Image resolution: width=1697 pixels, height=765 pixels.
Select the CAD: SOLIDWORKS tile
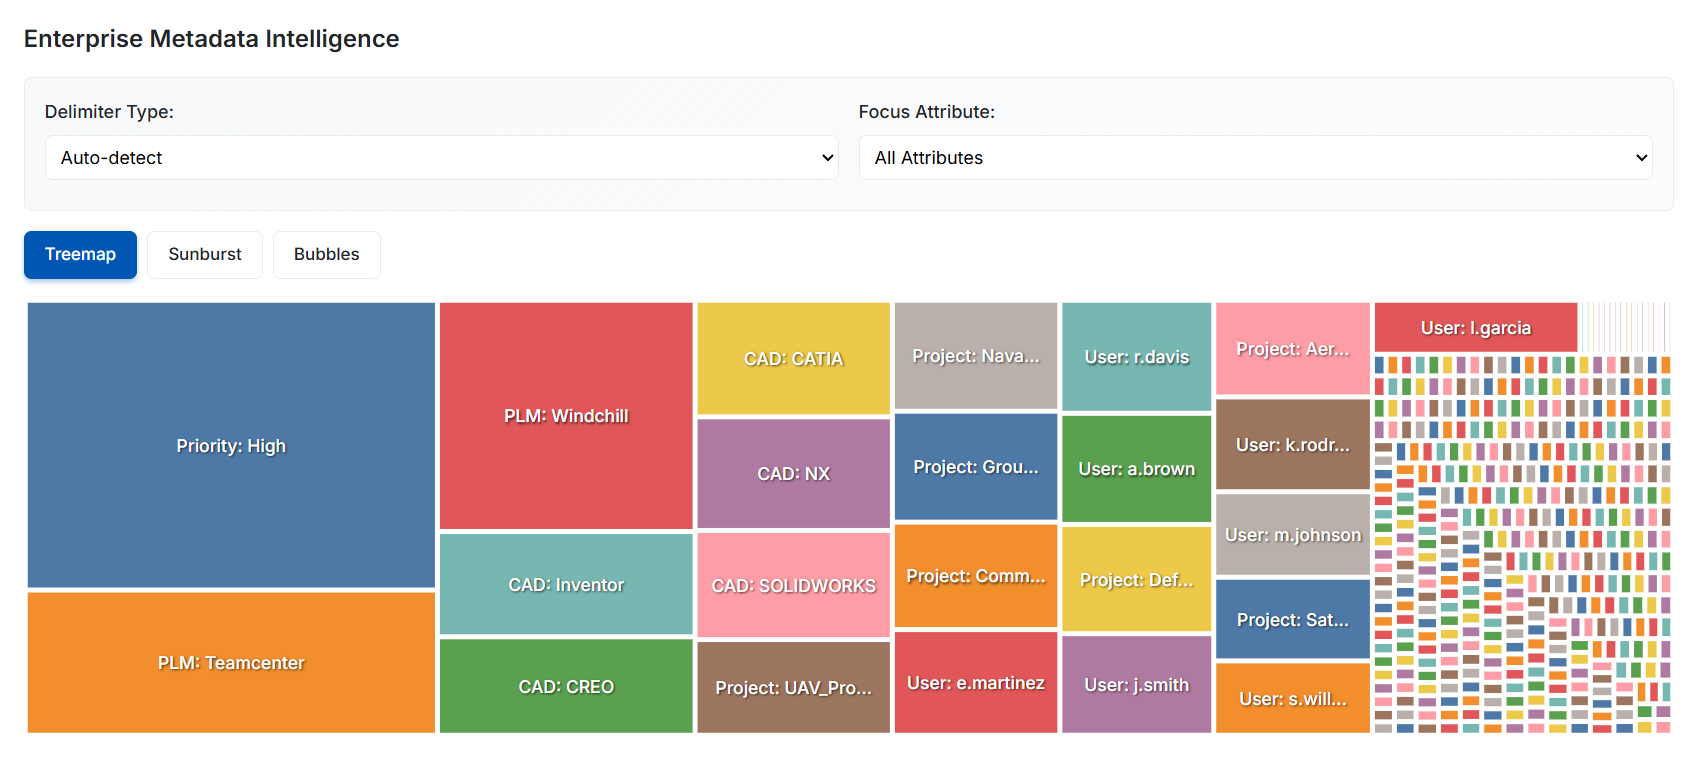(793, 585)
